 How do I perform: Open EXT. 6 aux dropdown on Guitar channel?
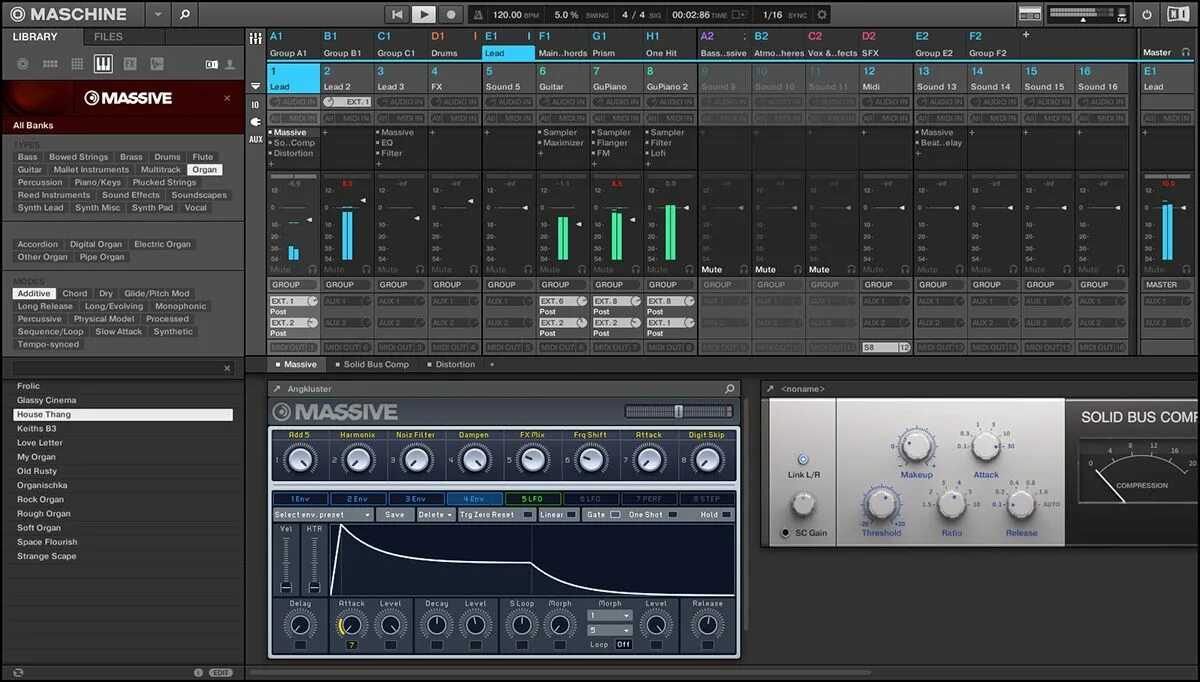tap(563, 301)
